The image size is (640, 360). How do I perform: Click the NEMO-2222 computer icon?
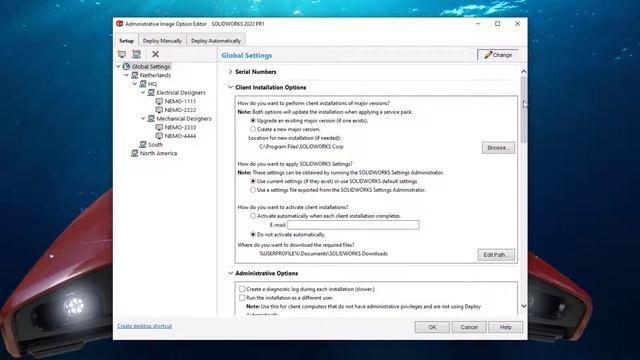159,110
